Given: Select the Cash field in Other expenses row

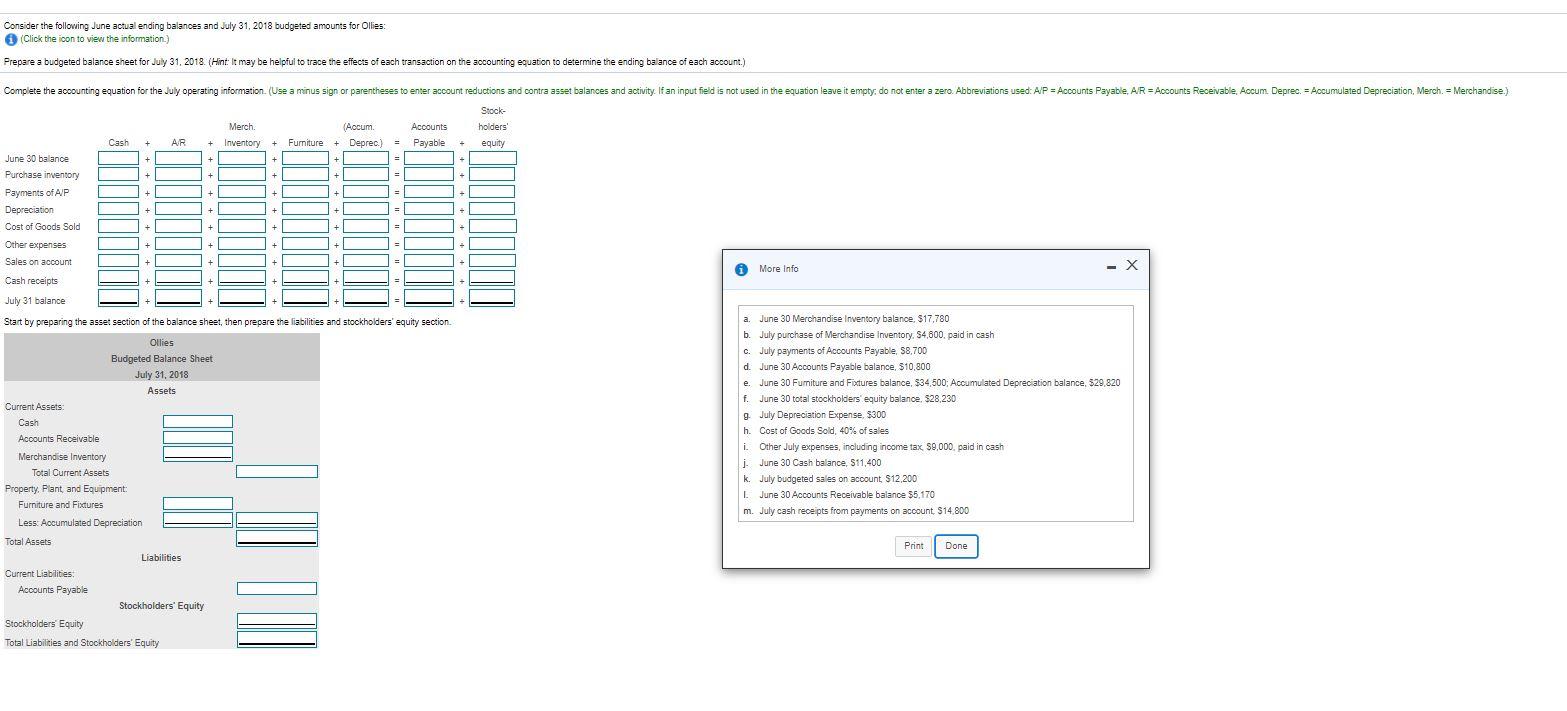Looking at the screenshot, I should [118, 243].
